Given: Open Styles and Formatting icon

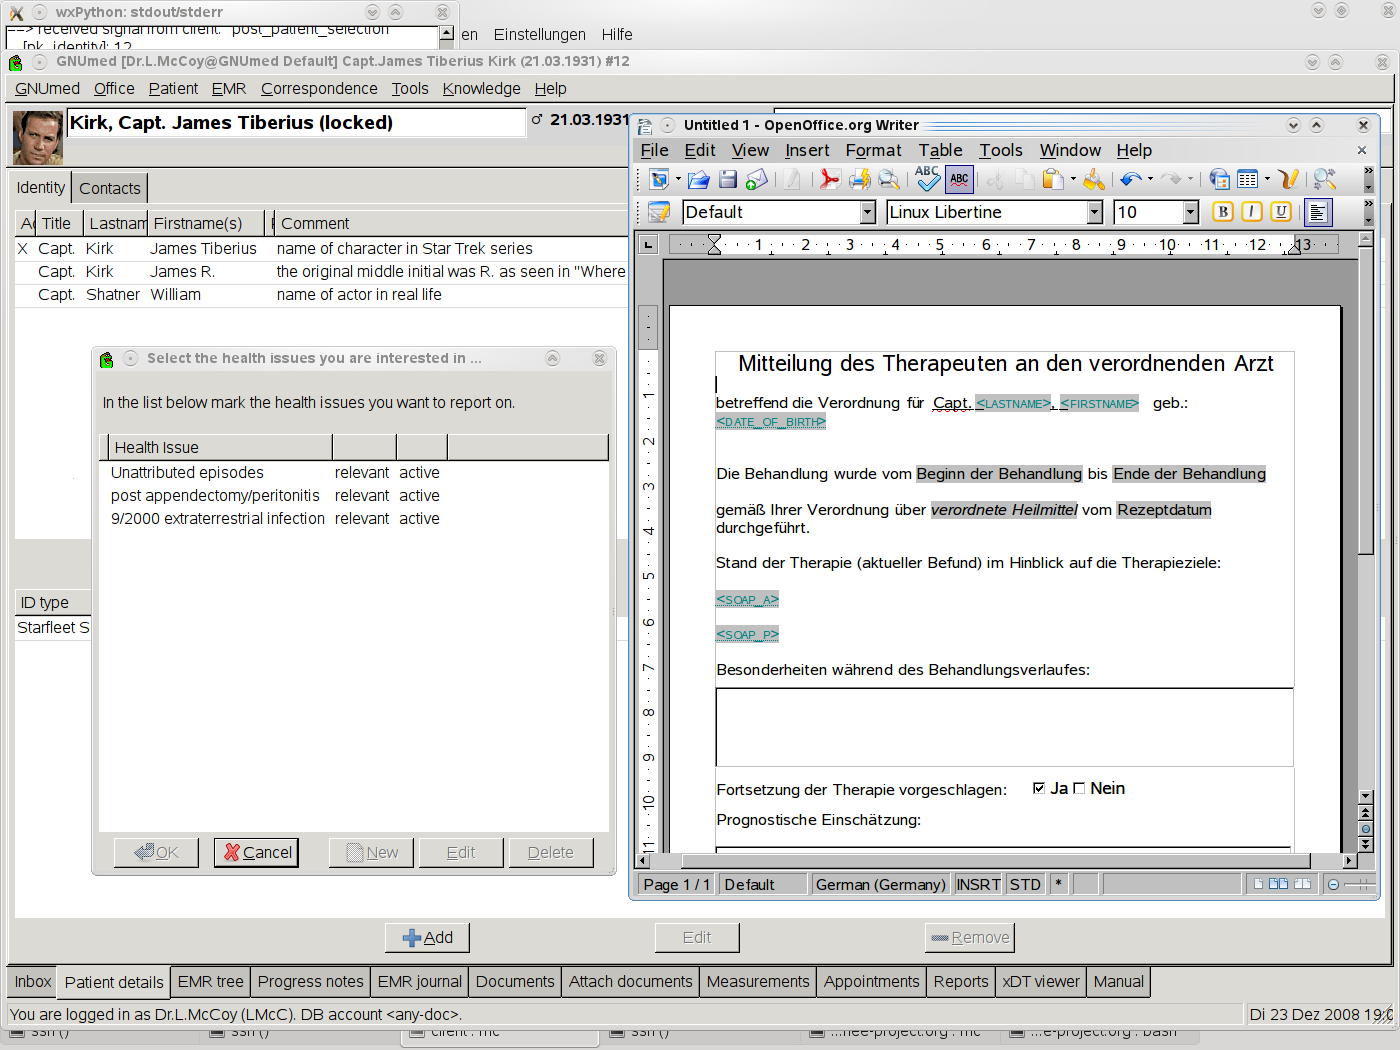Looking at the screenshot, I should 659,212.
